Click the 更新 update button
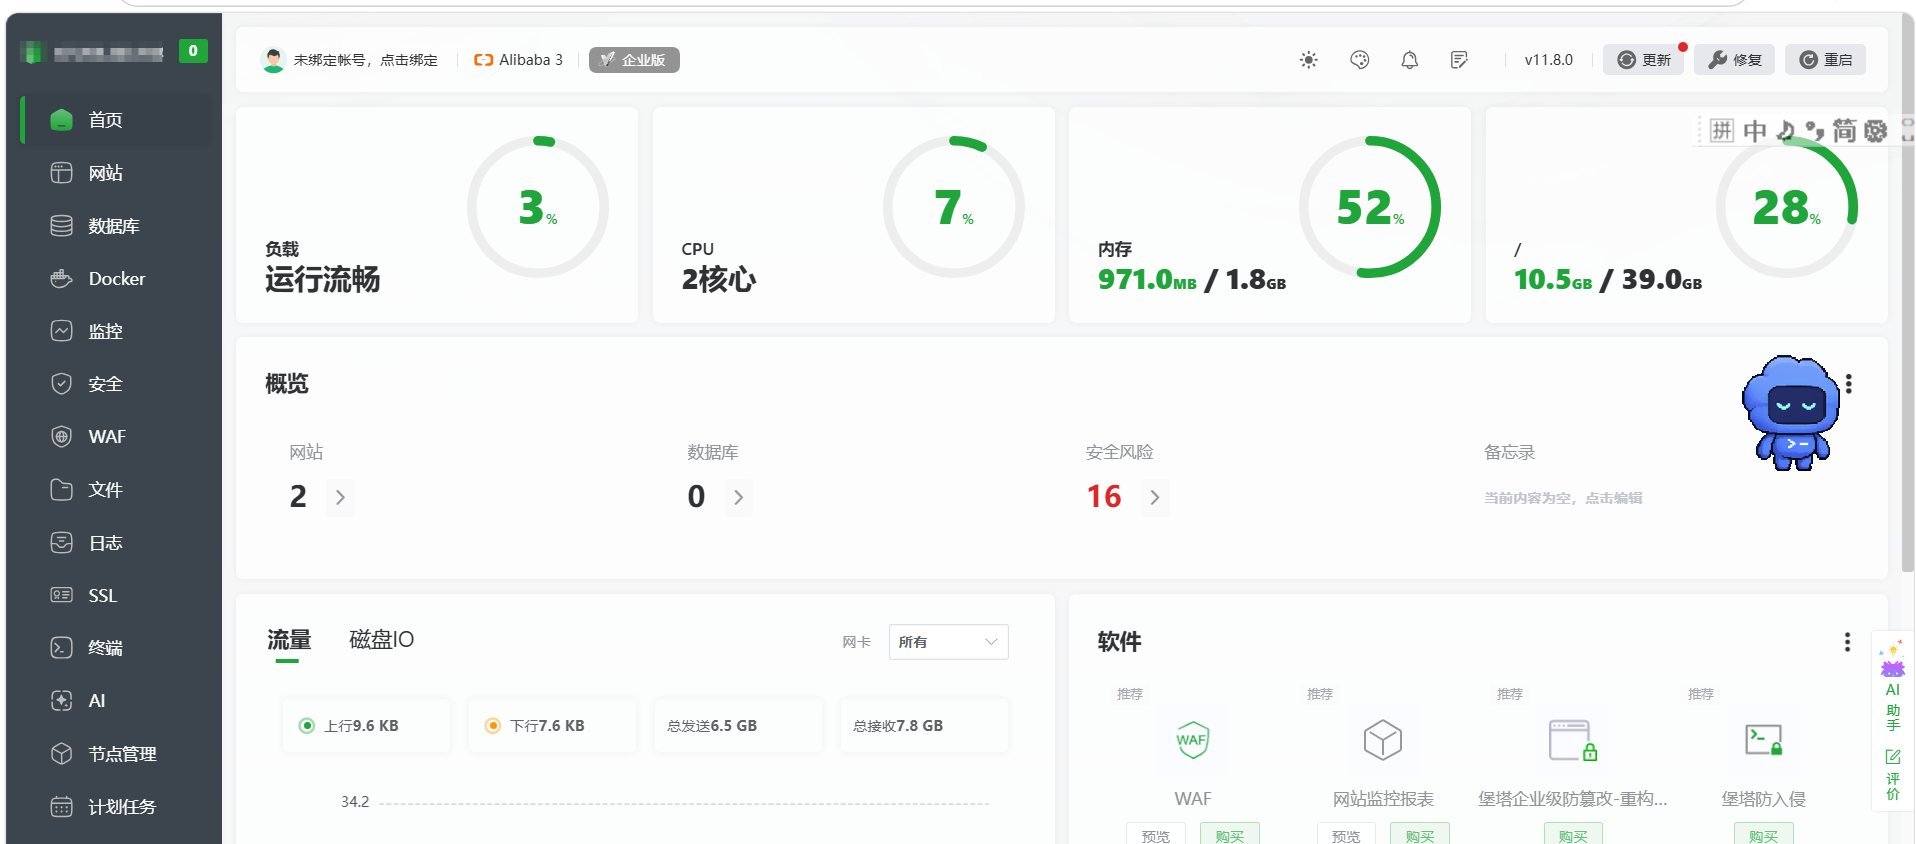Image resolution: width=1916 pixels, height=844 pixels. click(1644, 60)
